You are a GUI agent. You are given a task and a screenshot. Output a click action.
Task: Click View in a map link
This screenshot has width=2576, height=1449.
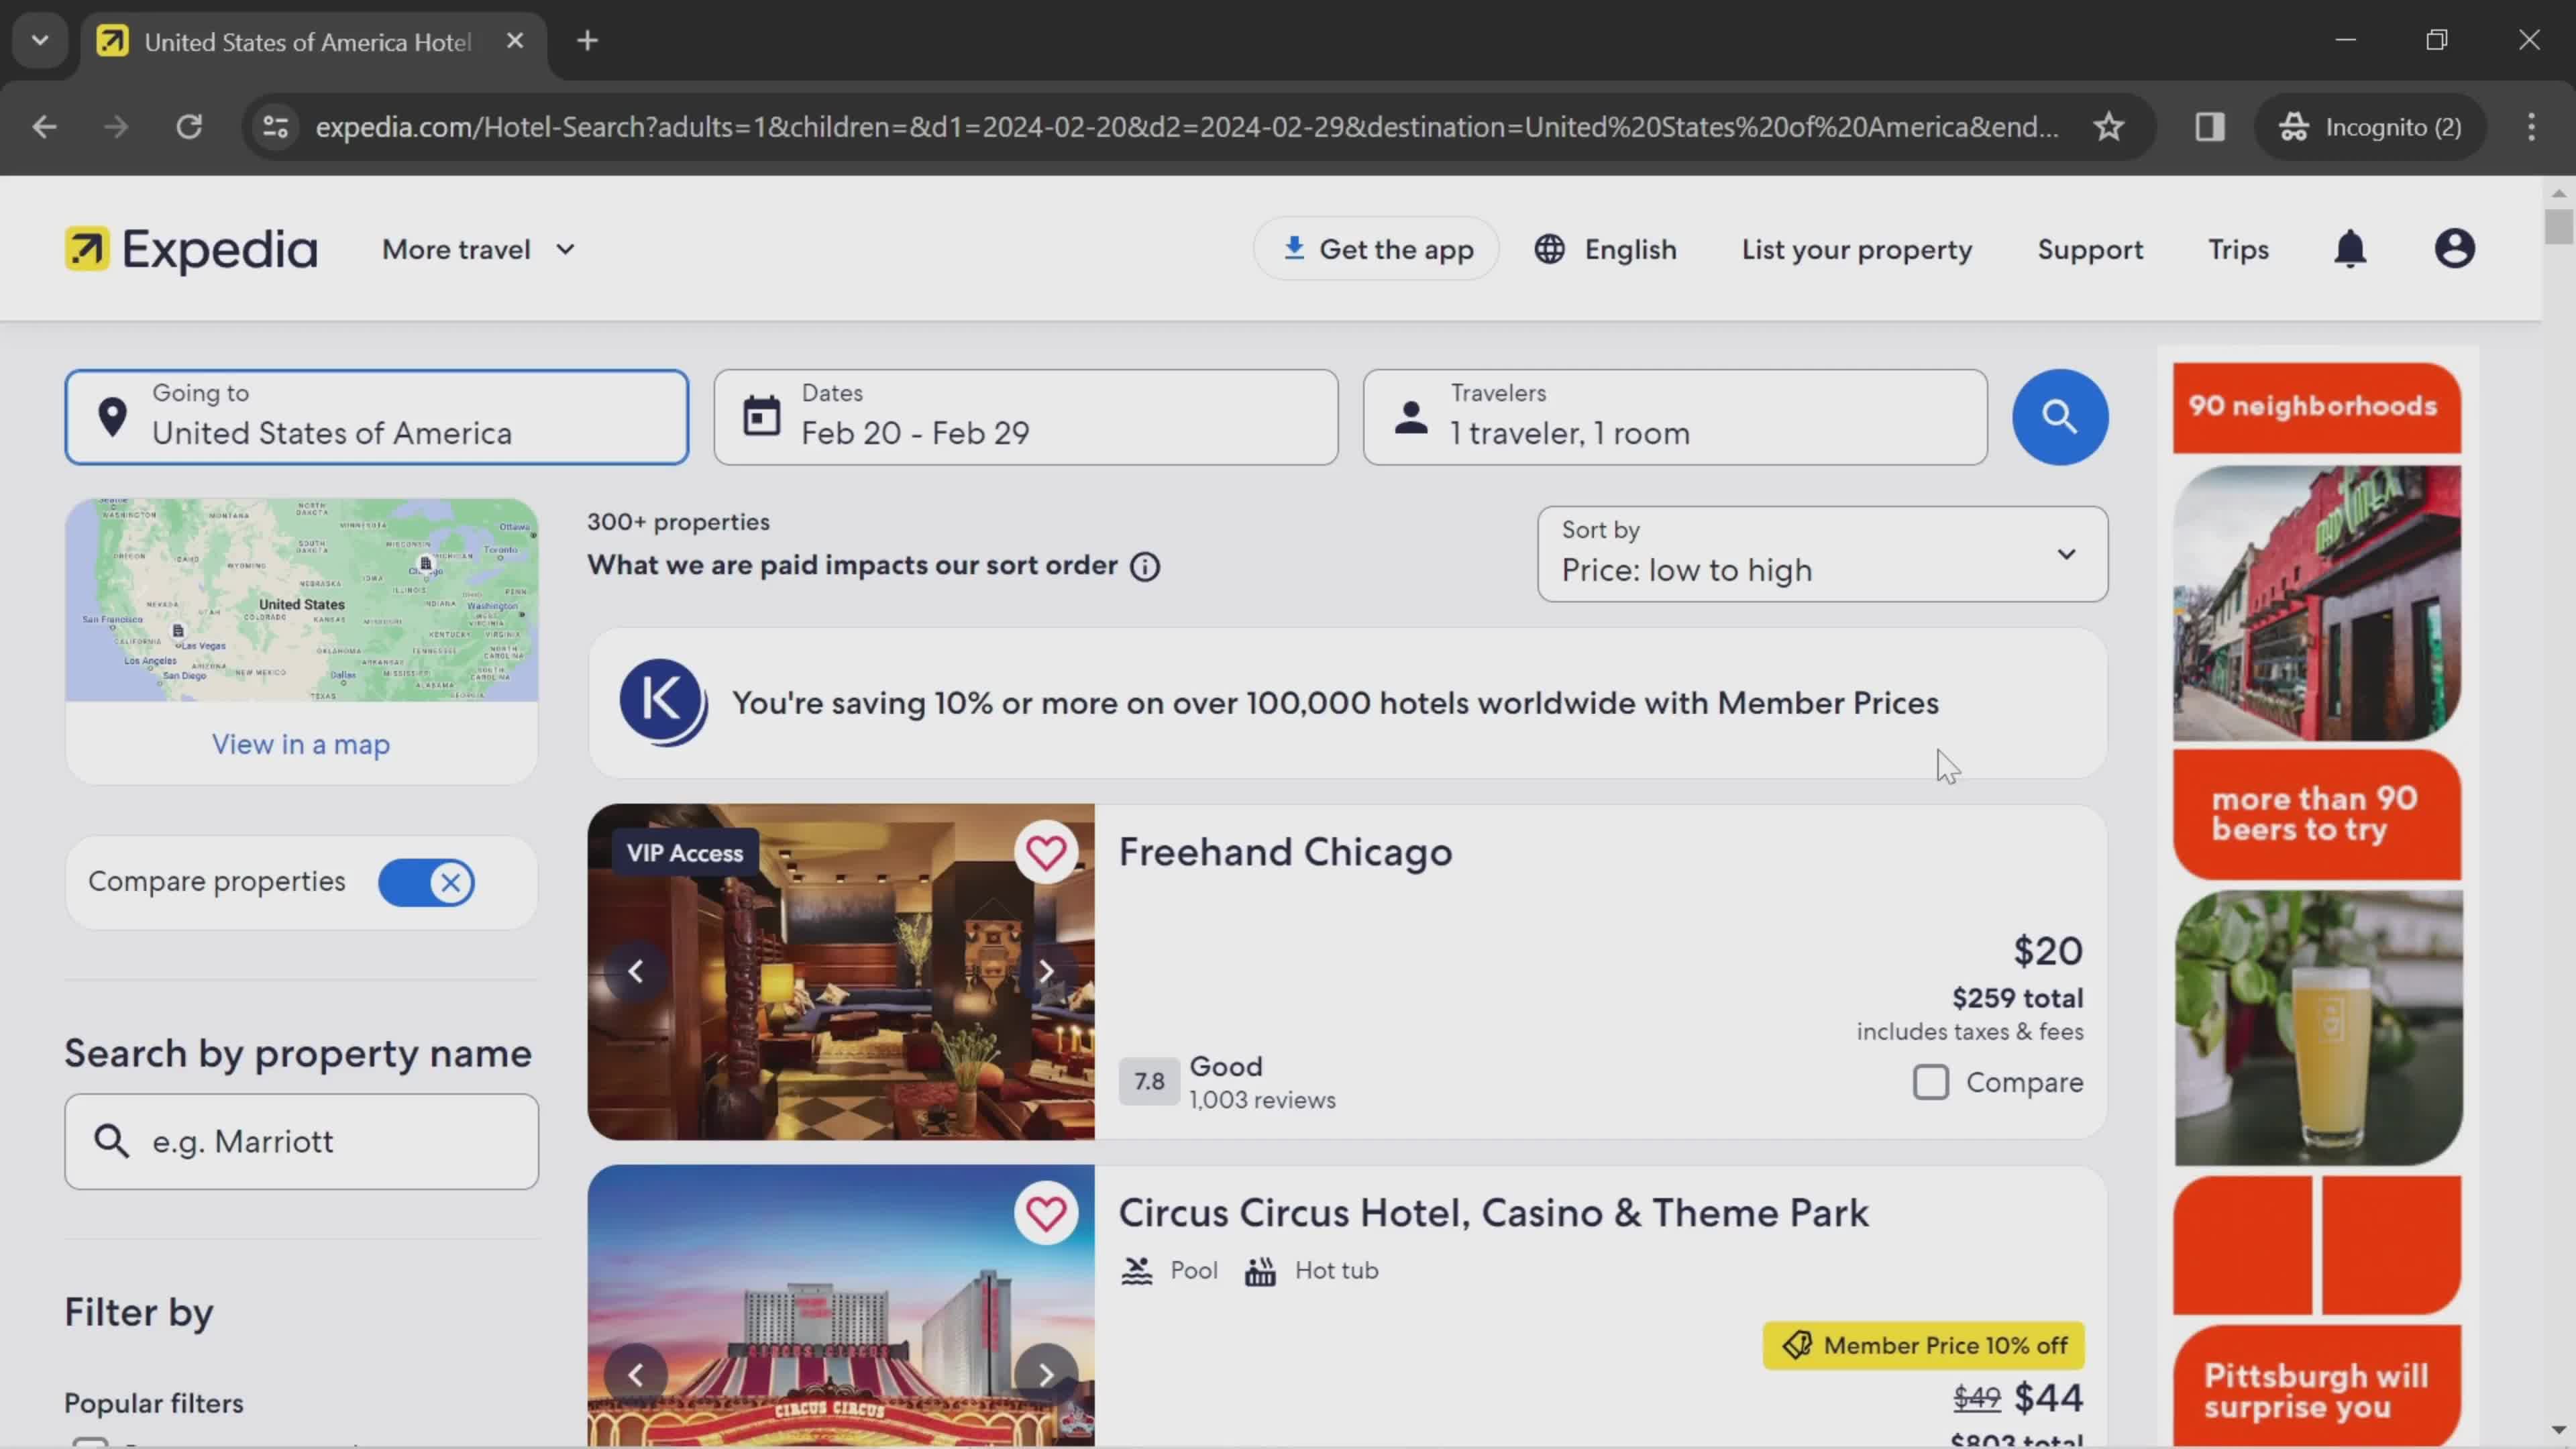(x=301, y=744)
